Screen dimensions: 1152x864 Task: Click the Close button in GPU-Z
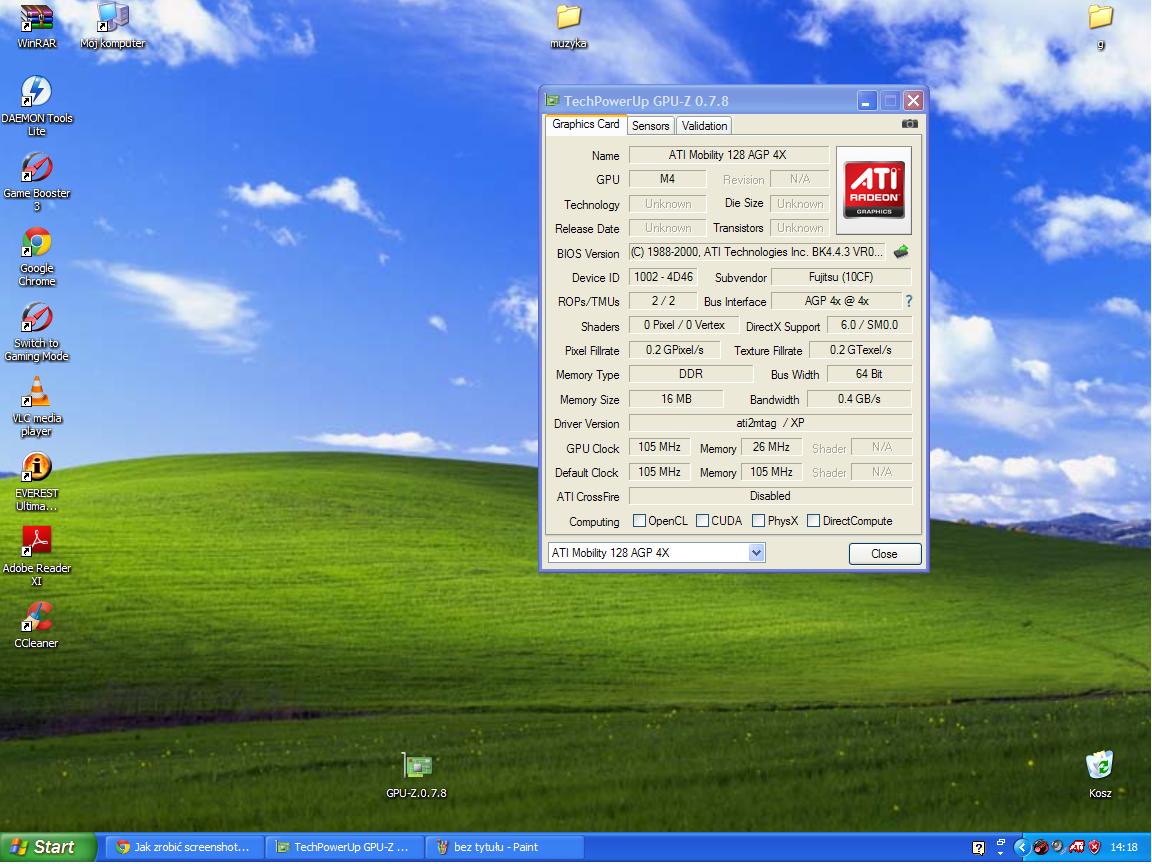pyautogui.click(x=885, y=554)
